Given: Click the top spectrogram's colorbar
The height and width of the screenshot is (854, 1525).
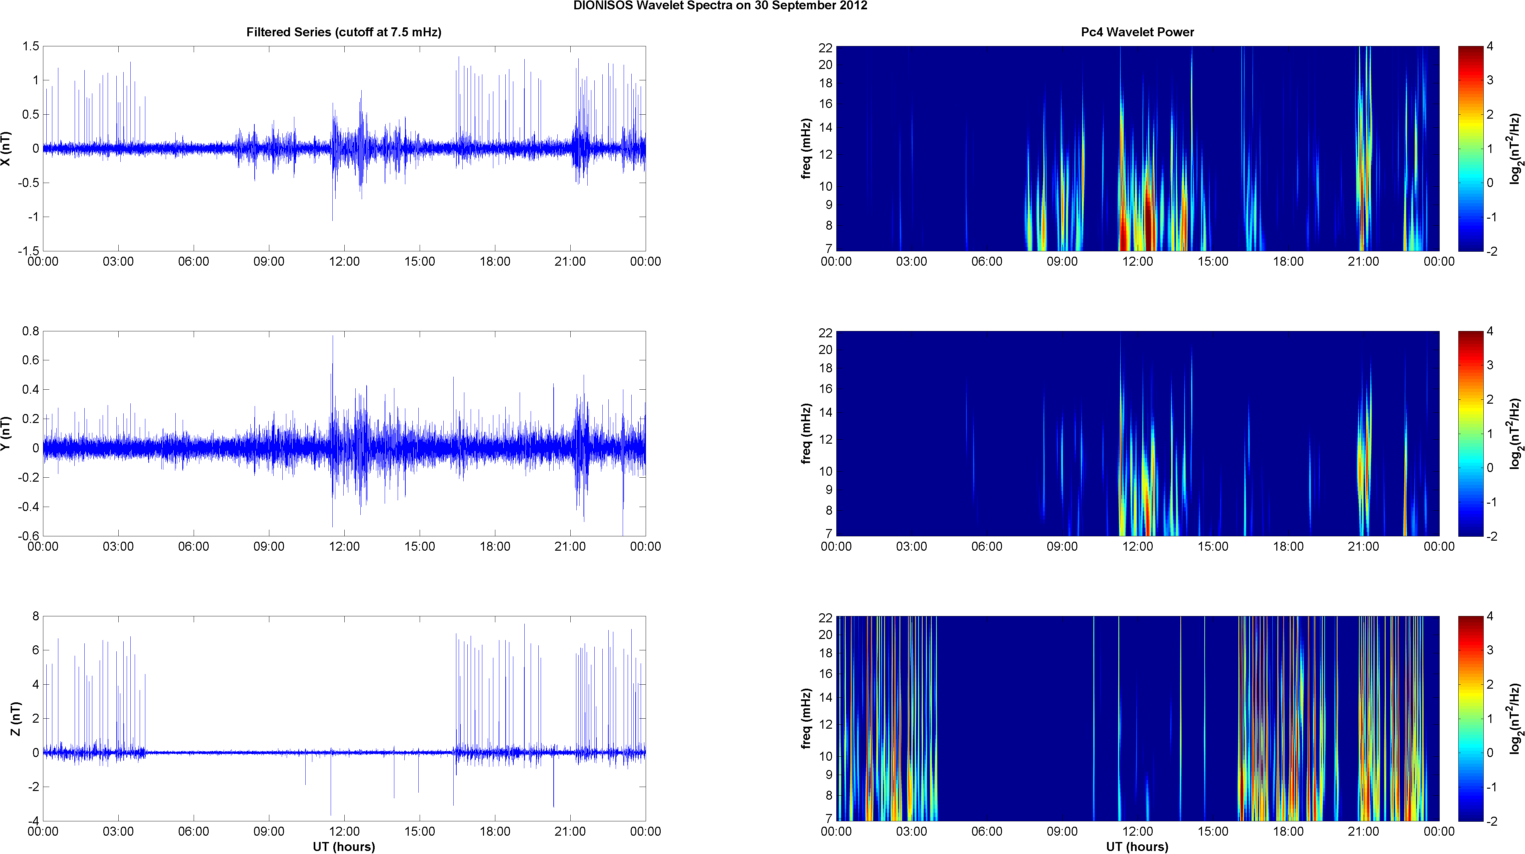Looking at the screenshot, I should (x=1470, y=148).
